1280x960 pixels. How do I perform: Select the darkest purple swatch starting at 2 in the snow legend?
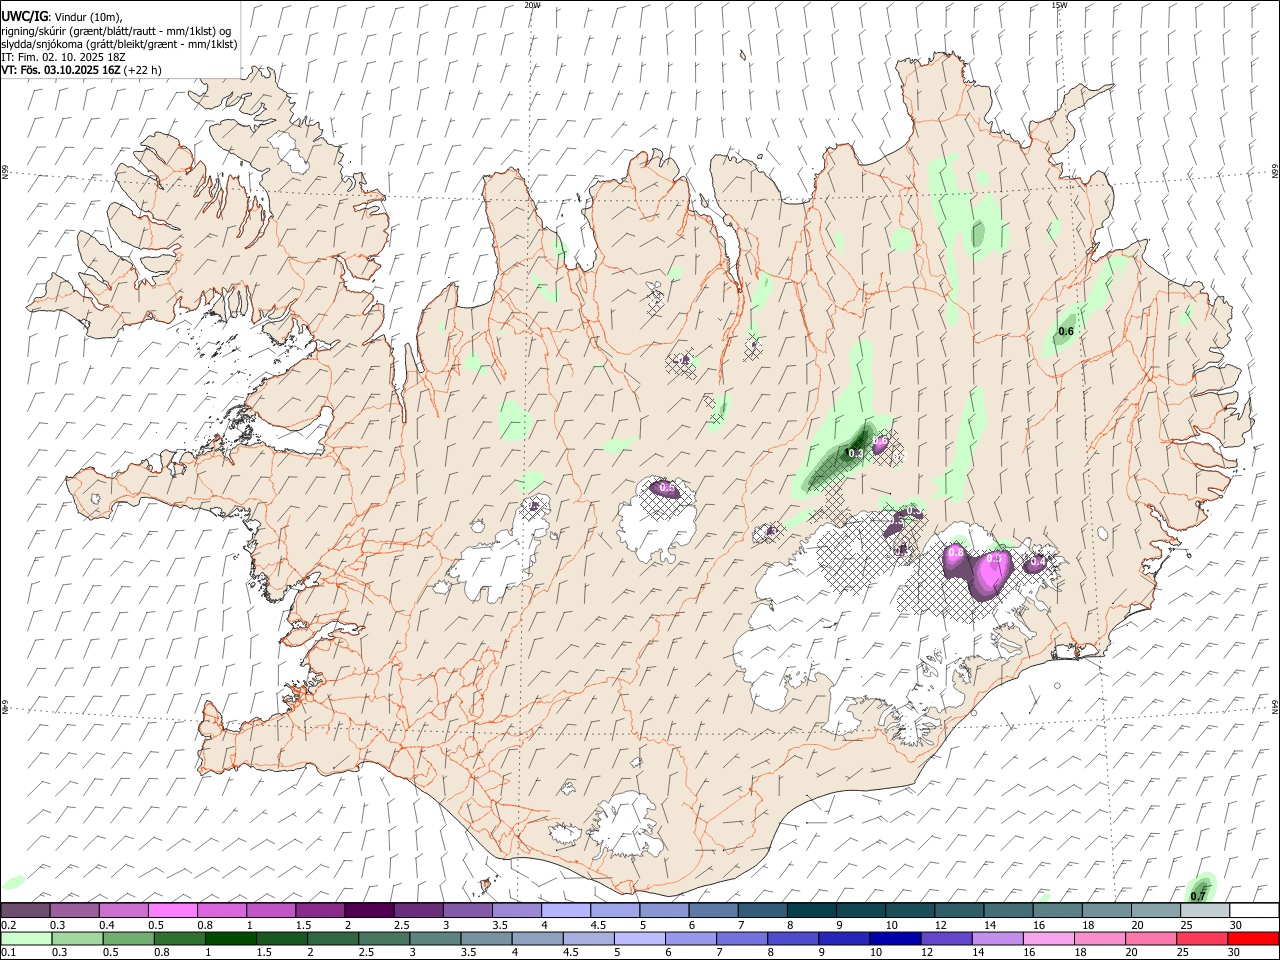[x=368, y=910]
